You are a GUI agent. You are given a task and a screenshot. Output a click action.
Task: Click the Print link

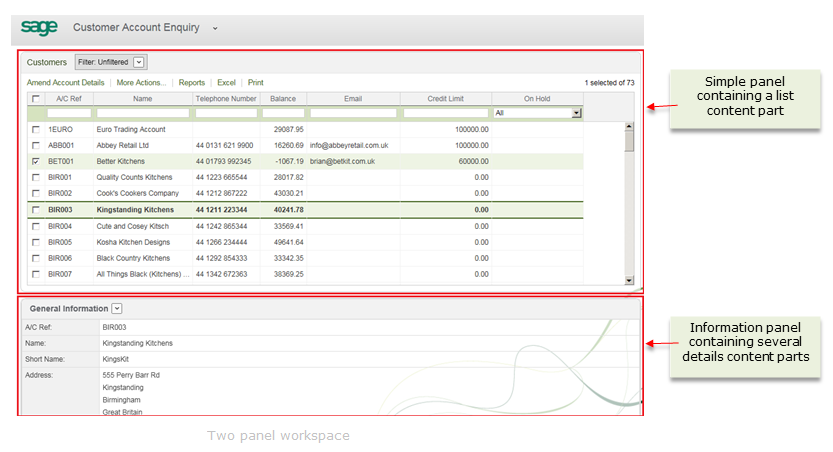256,82
